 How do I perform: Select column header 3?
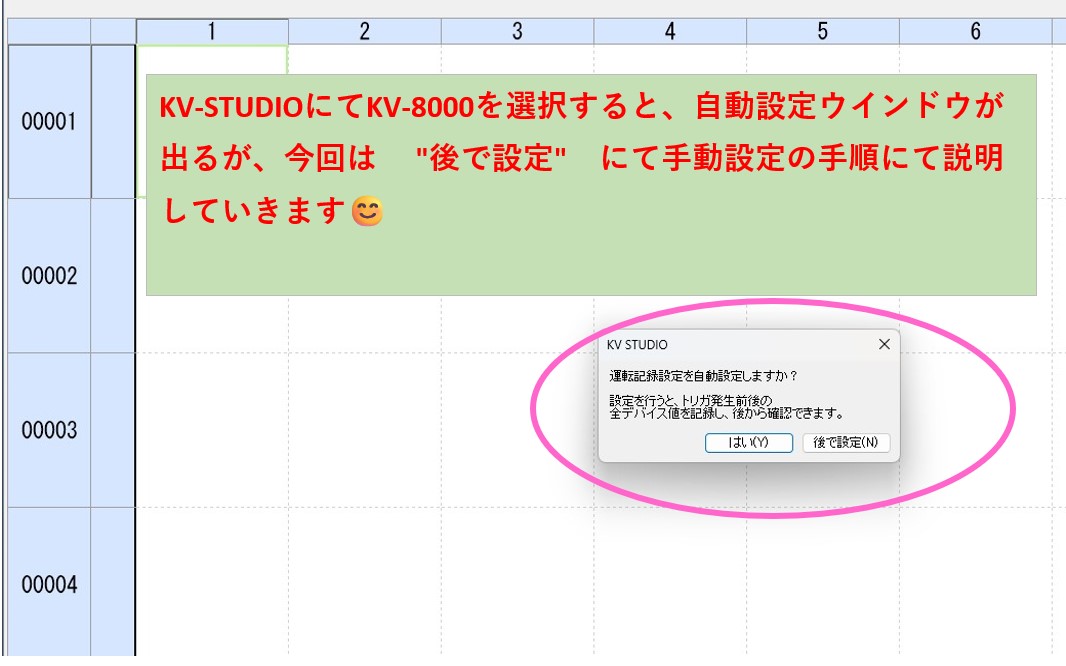(x=517, y=32)
